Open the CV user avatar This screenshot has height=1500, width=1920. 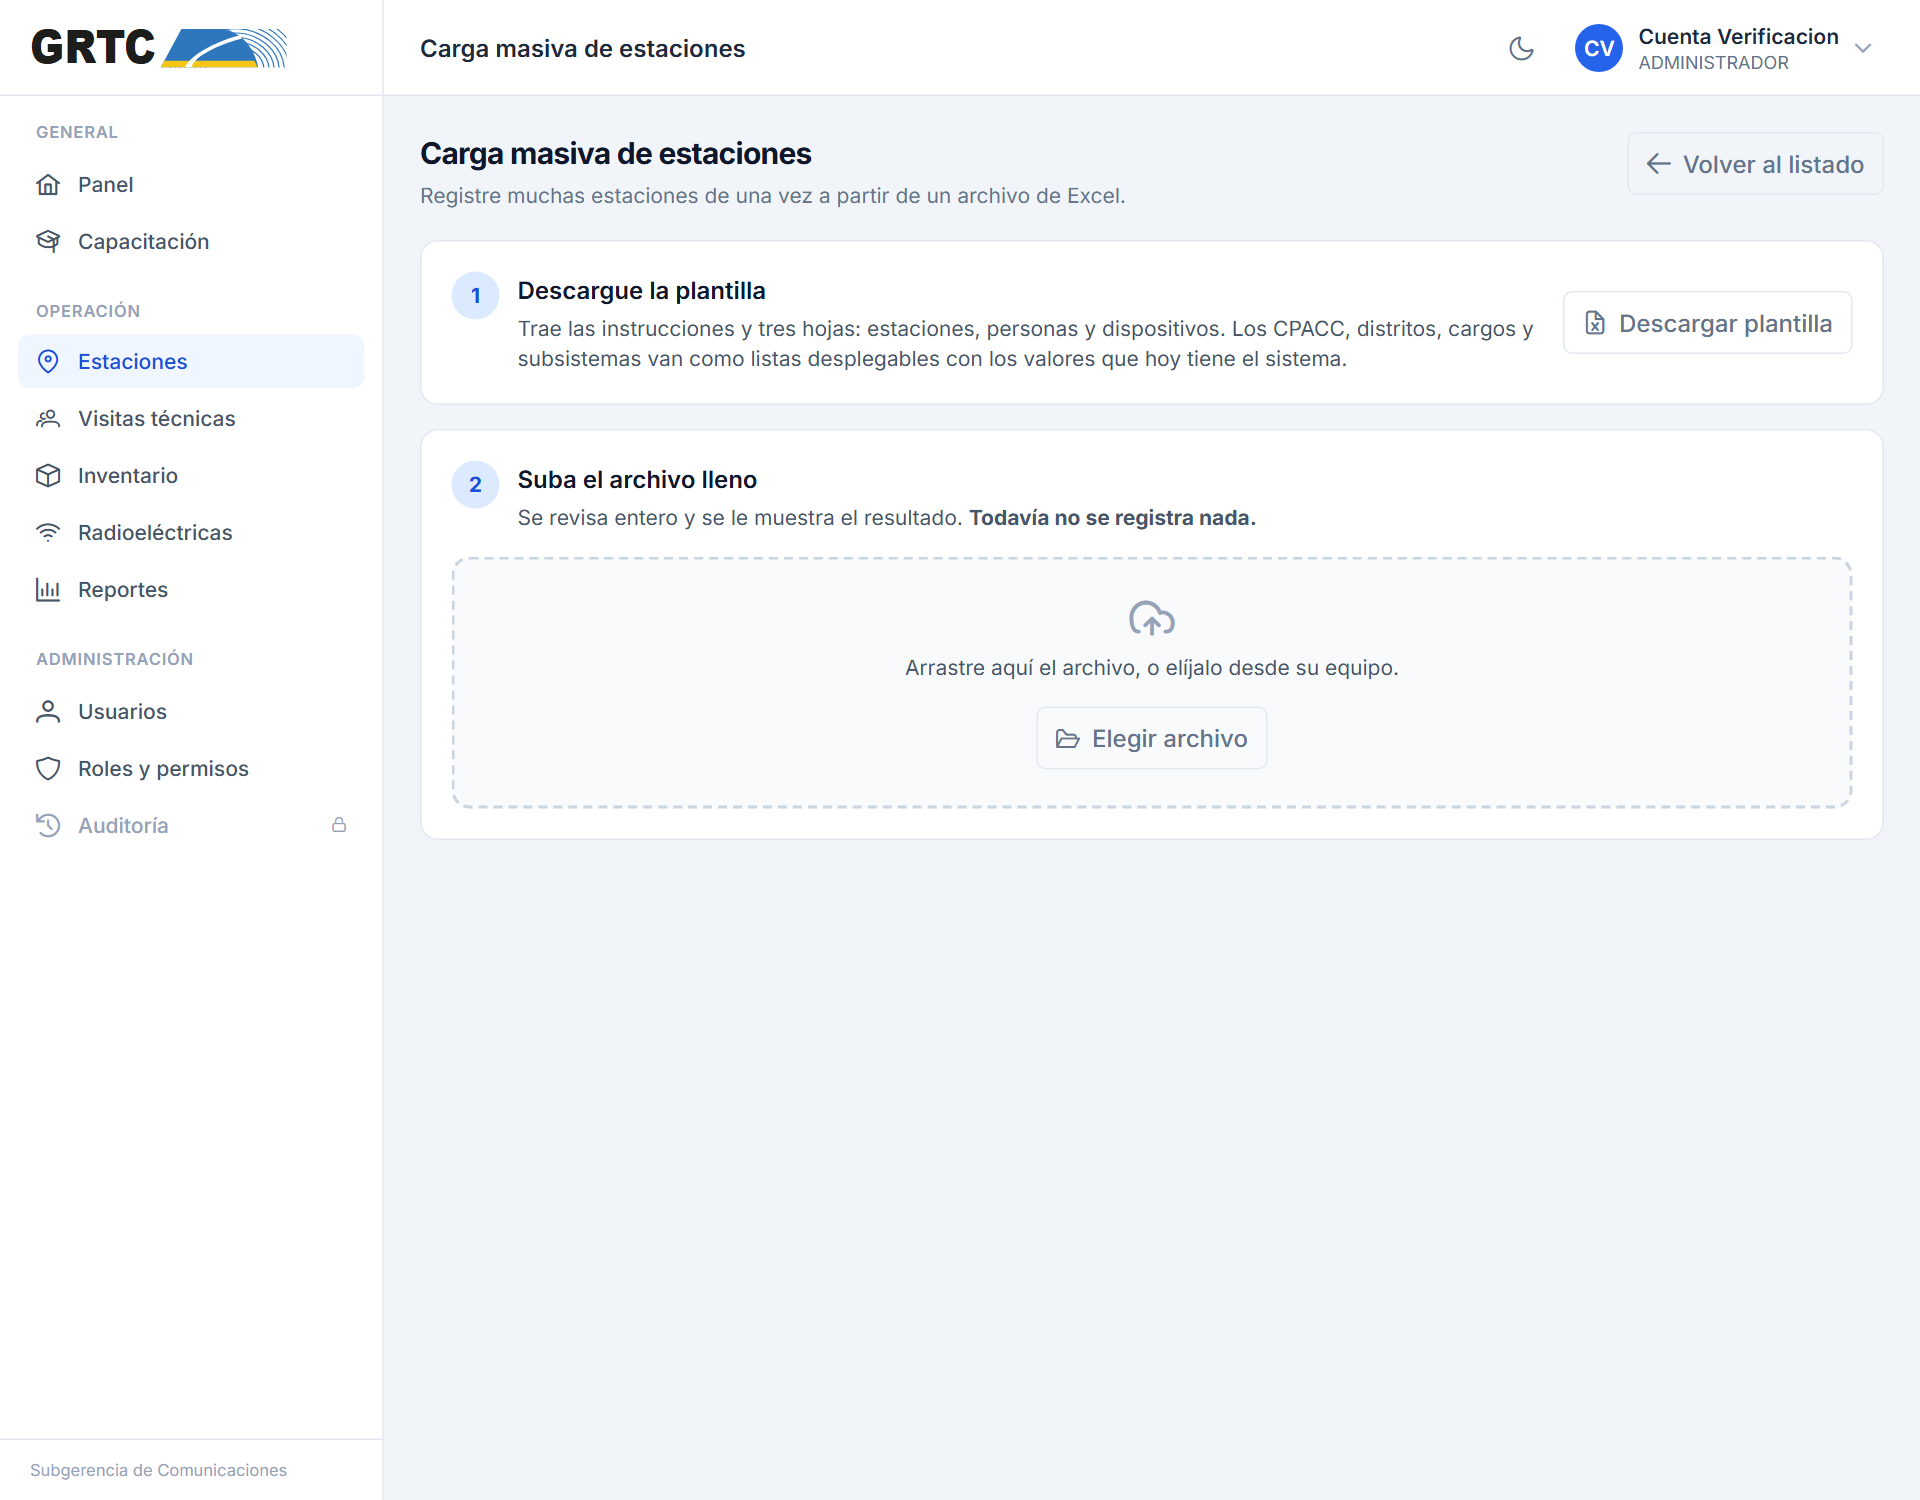coord(1598,48)
